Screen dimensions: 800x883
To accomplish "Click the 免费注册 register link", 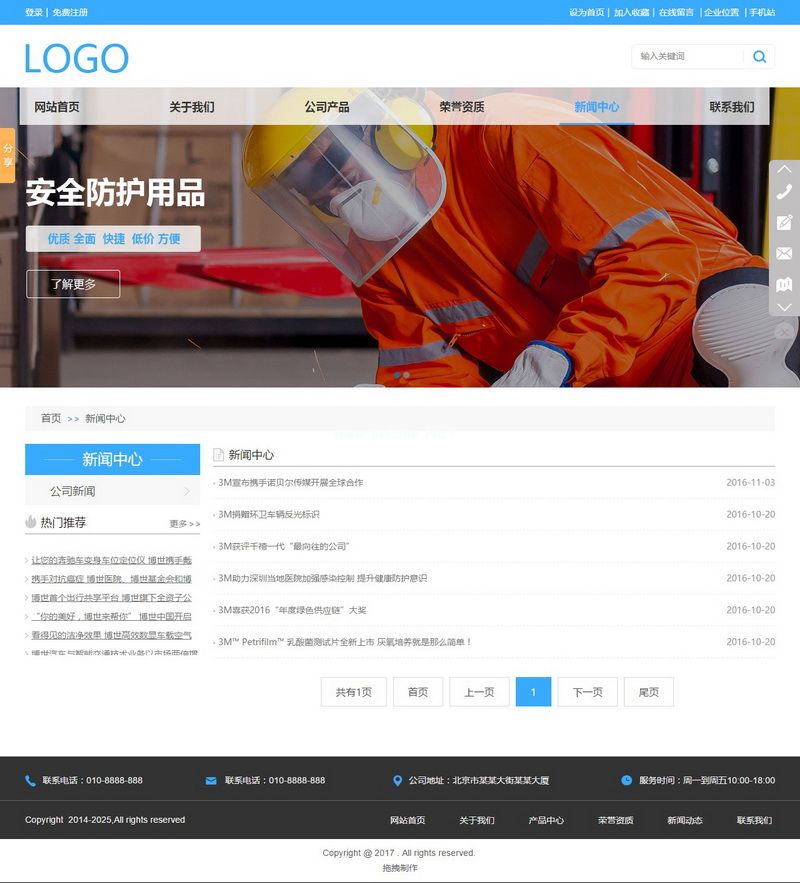I will coord(70,12).
